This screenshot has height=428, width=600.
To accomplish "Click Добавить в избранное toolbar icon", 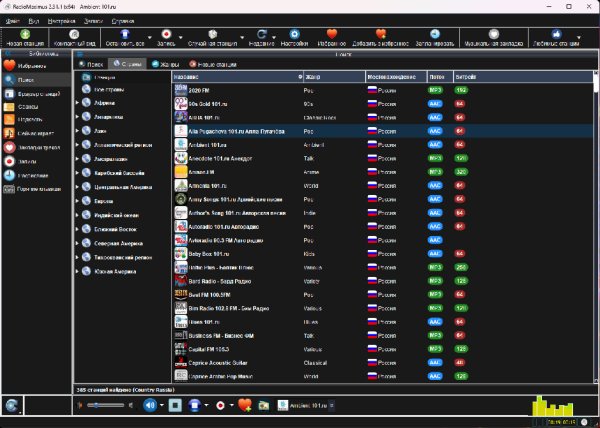I will point(380,34).
